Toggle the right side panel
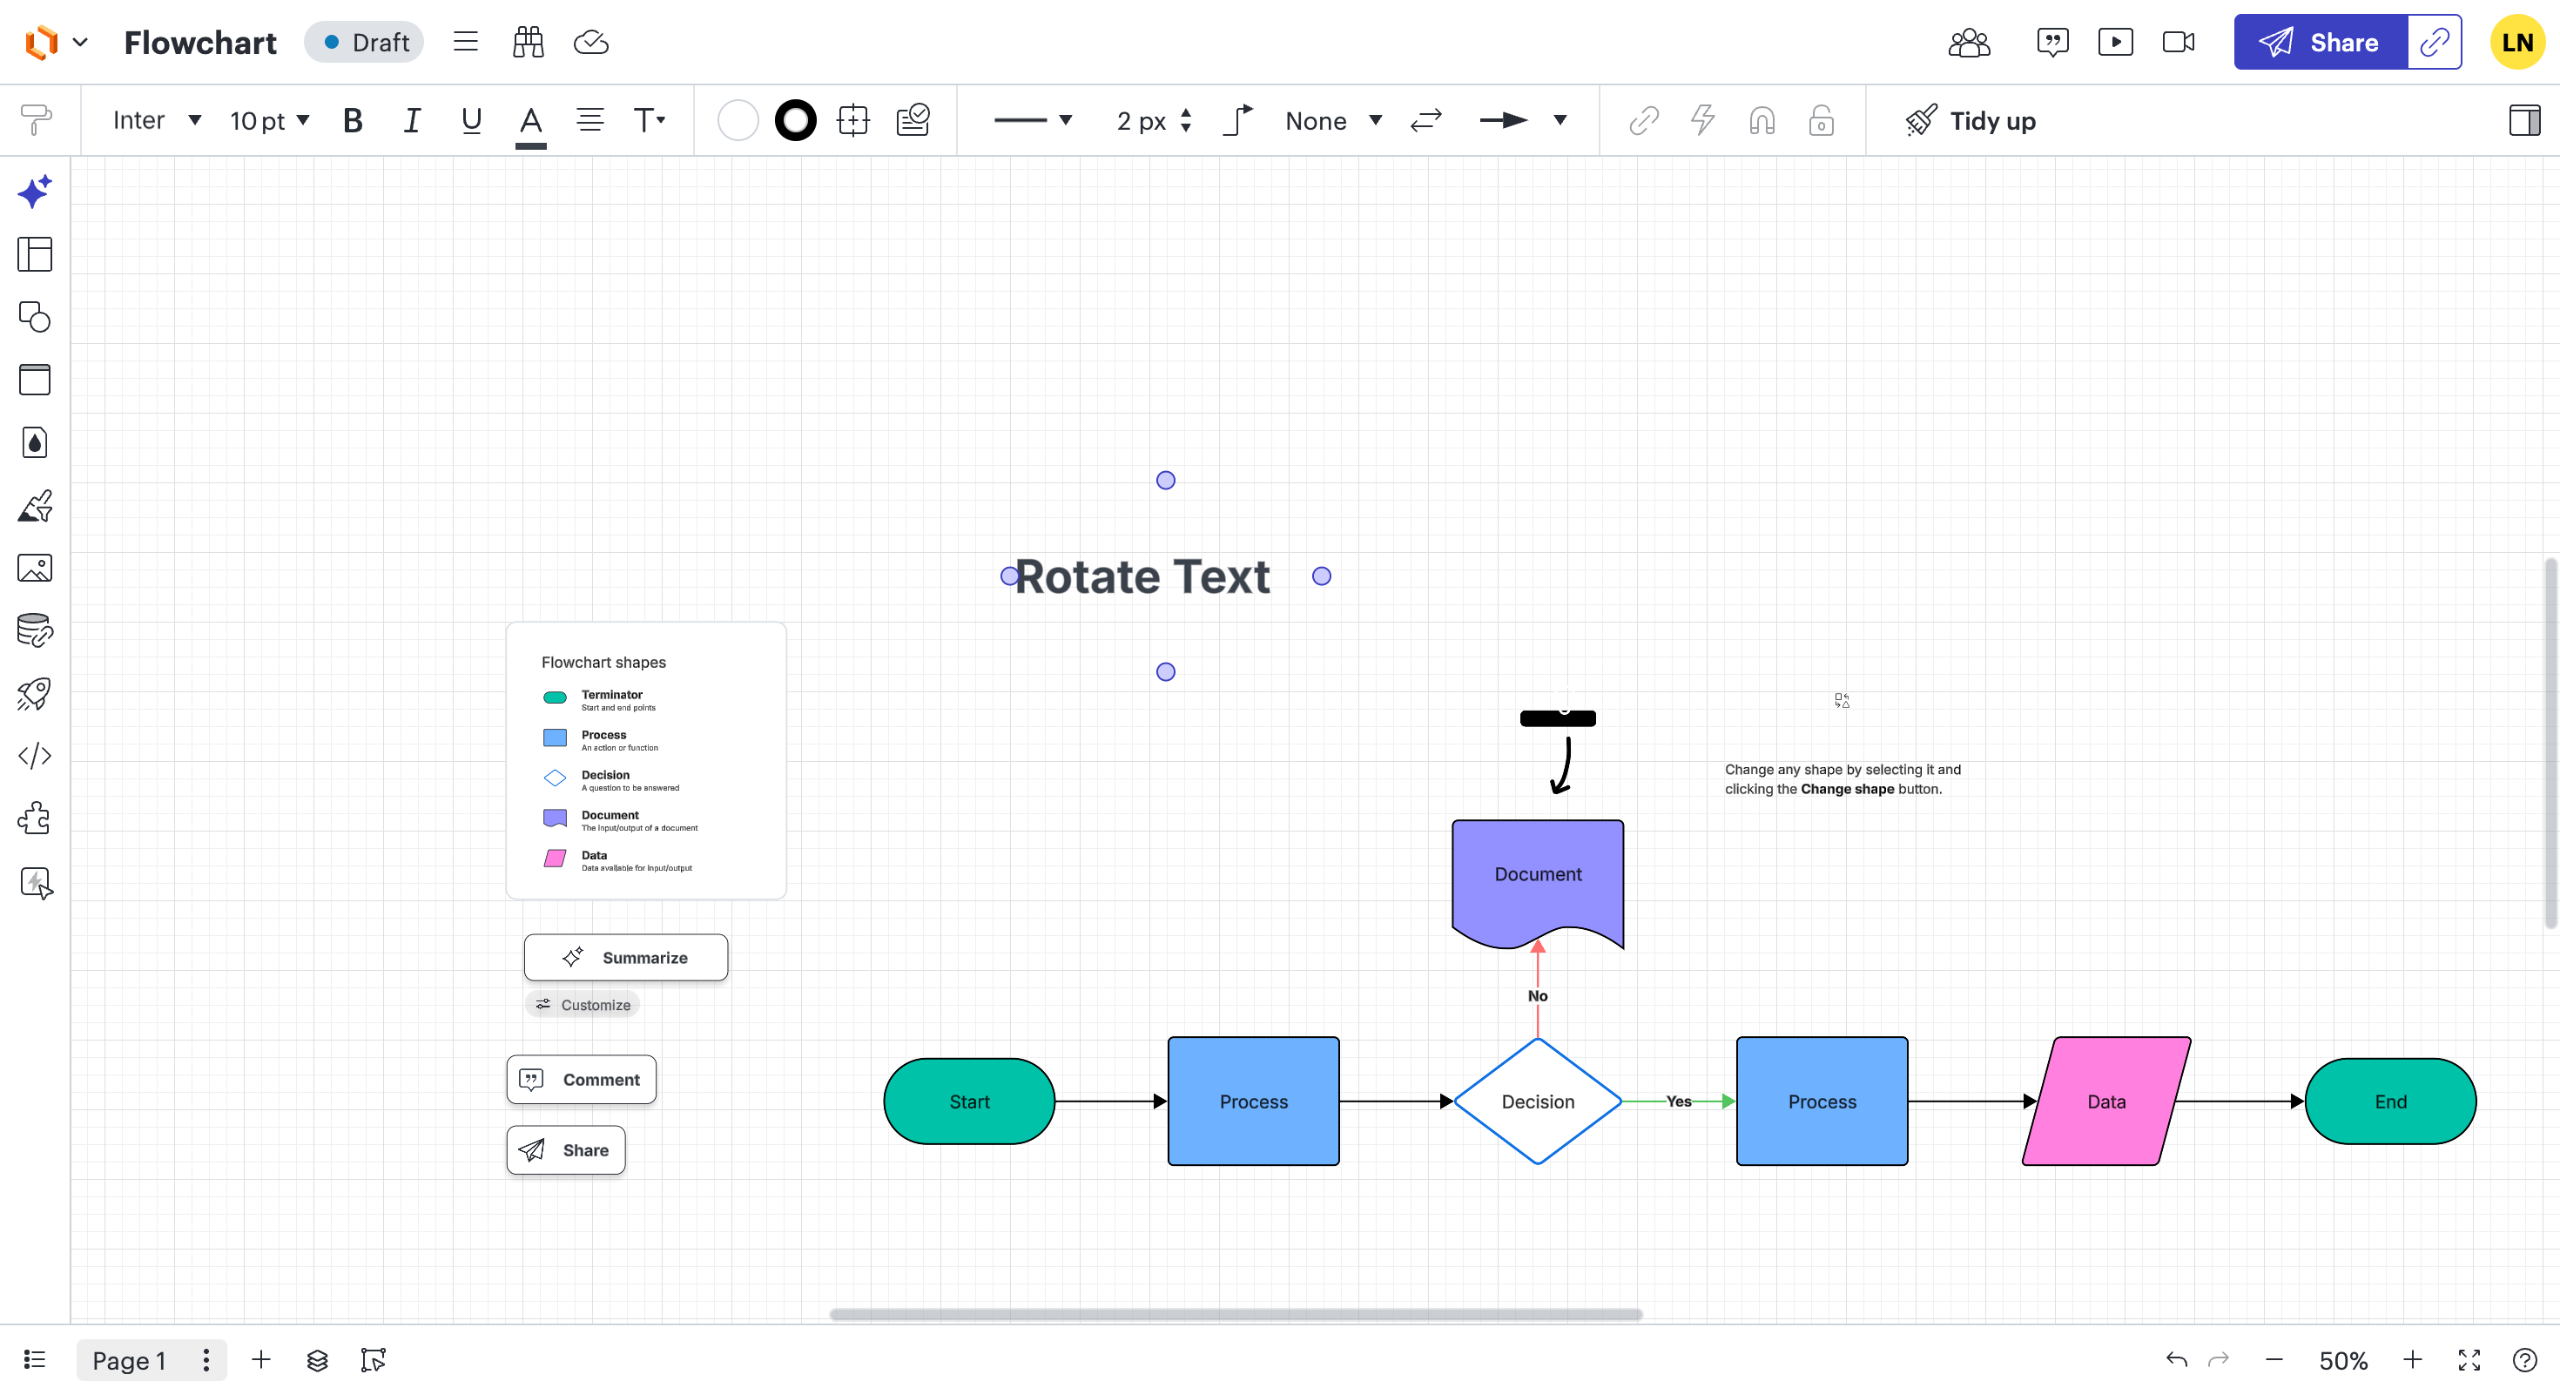Viewport: 2560px width, 1394px height. tap(2524, 120)
